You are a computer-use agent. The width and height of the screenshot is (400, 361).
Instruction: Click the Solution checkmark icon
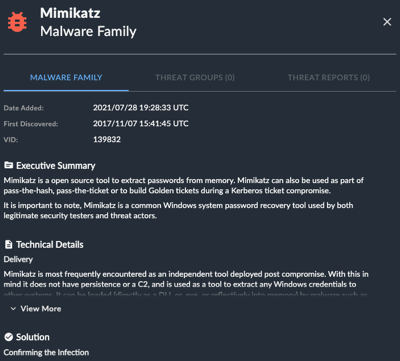click(9, 337)
